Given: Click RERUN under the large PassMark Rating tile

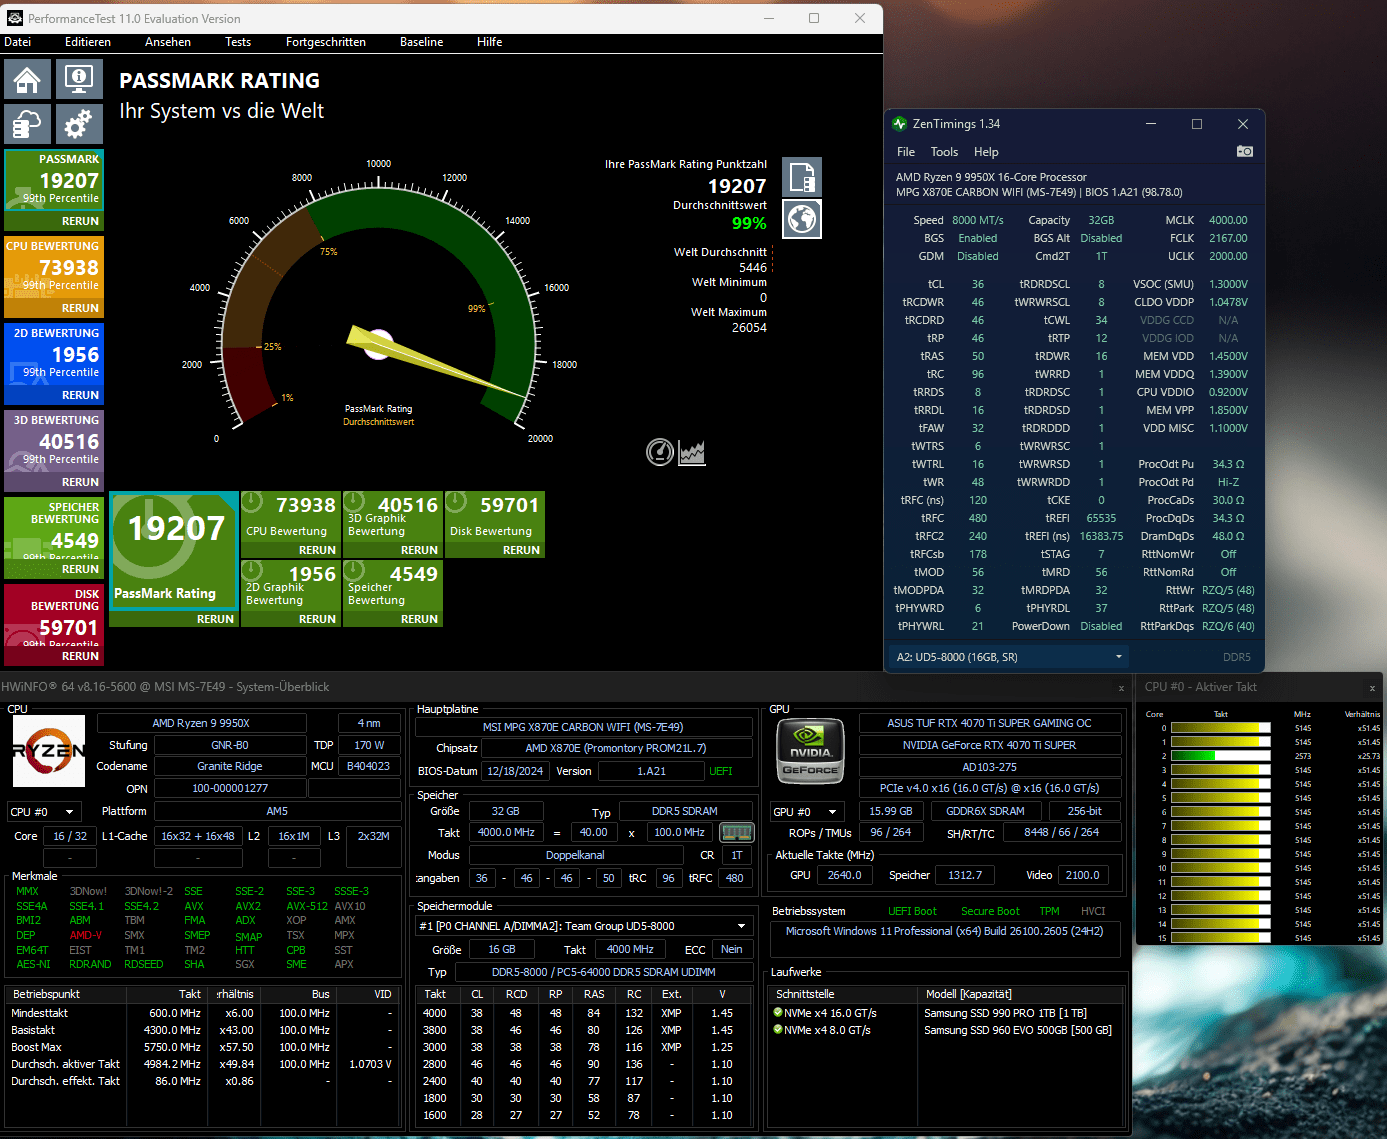Looking at the screenshot, I should click(x=215, y=619).
